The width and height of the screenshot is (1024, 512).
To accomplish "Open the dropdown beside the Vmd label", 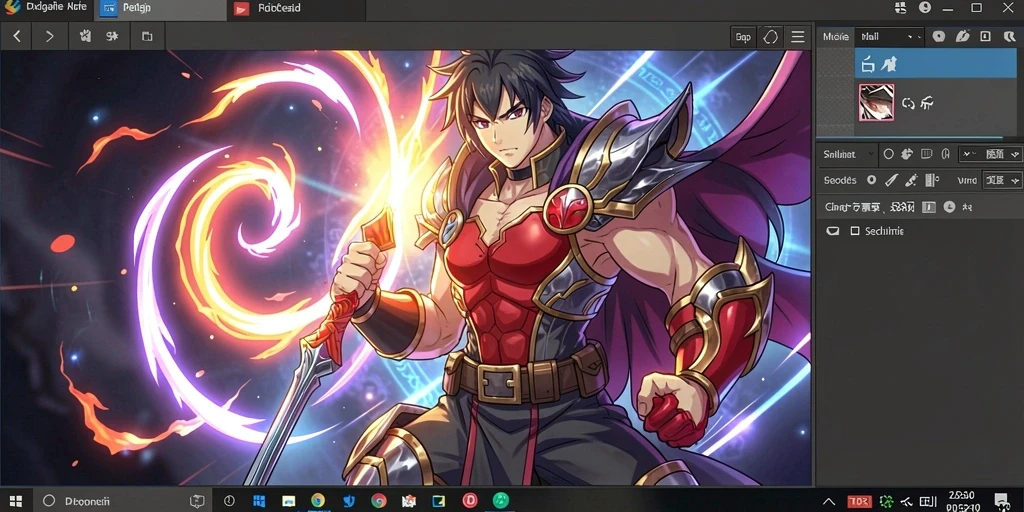I will click(1002, 180).
